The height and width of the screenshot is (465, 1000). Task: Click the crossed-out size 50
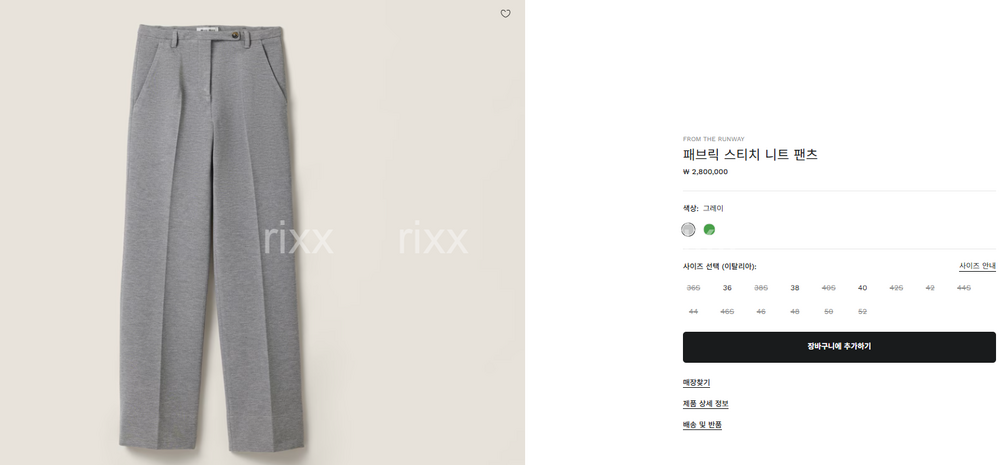coord(828,312)
